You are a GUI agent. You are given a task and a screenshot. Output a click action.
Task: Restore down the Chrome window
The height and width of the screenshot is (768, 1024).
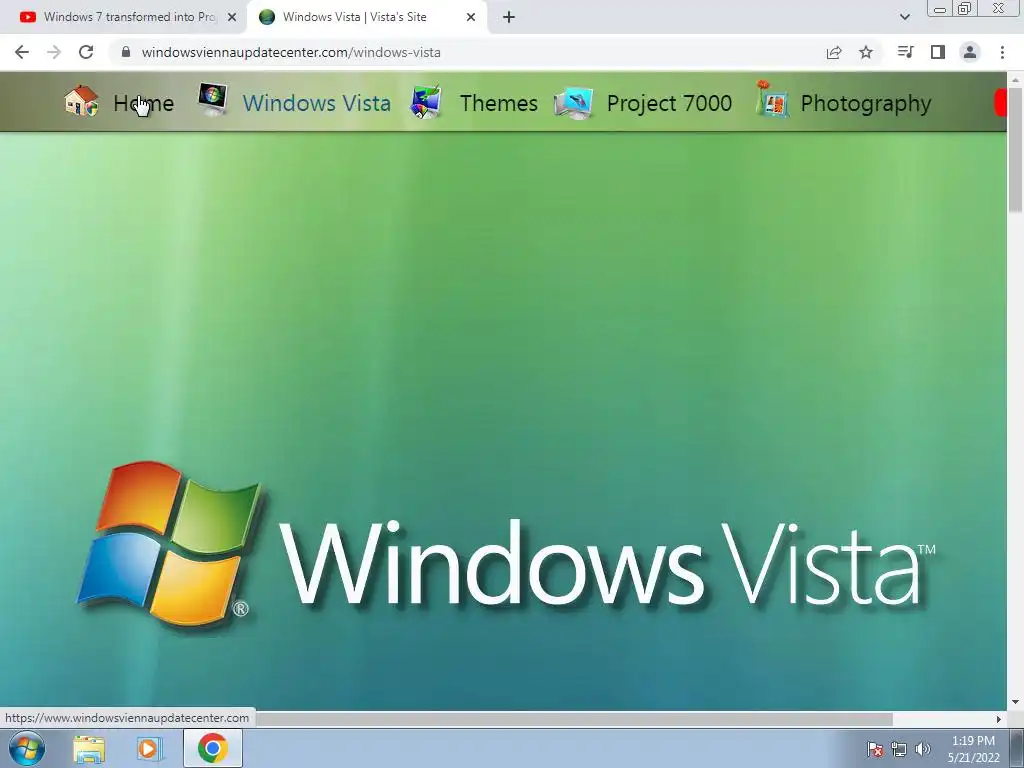(964, 9)
